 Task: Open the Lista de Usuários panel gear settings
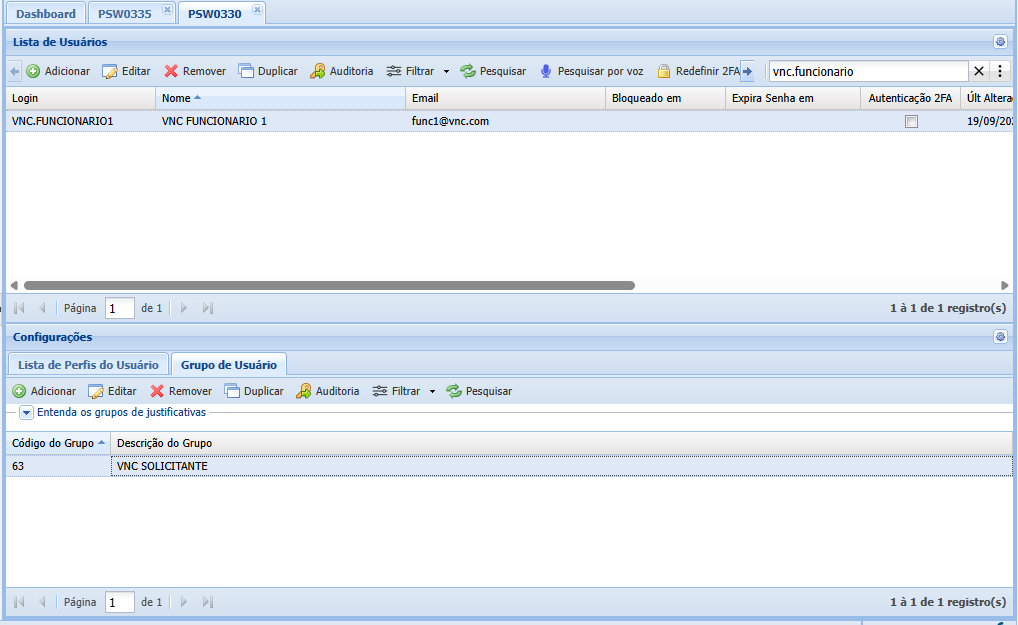click(x=1000, y=42)
